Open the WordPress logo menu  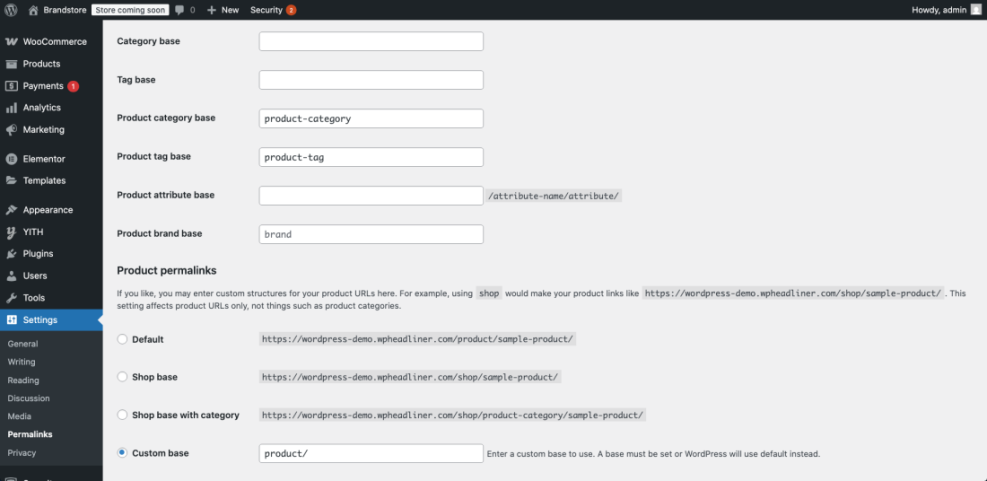tap(11, 9)
